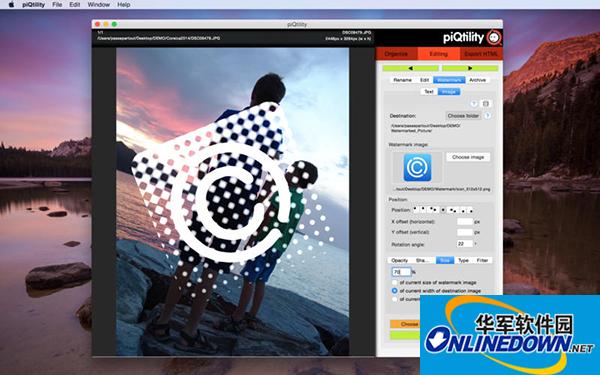Image resolution: width=600 pixels, height=375 pixels.
Task: Open the Sha... settings tab
Action: (x=422, y=260)
